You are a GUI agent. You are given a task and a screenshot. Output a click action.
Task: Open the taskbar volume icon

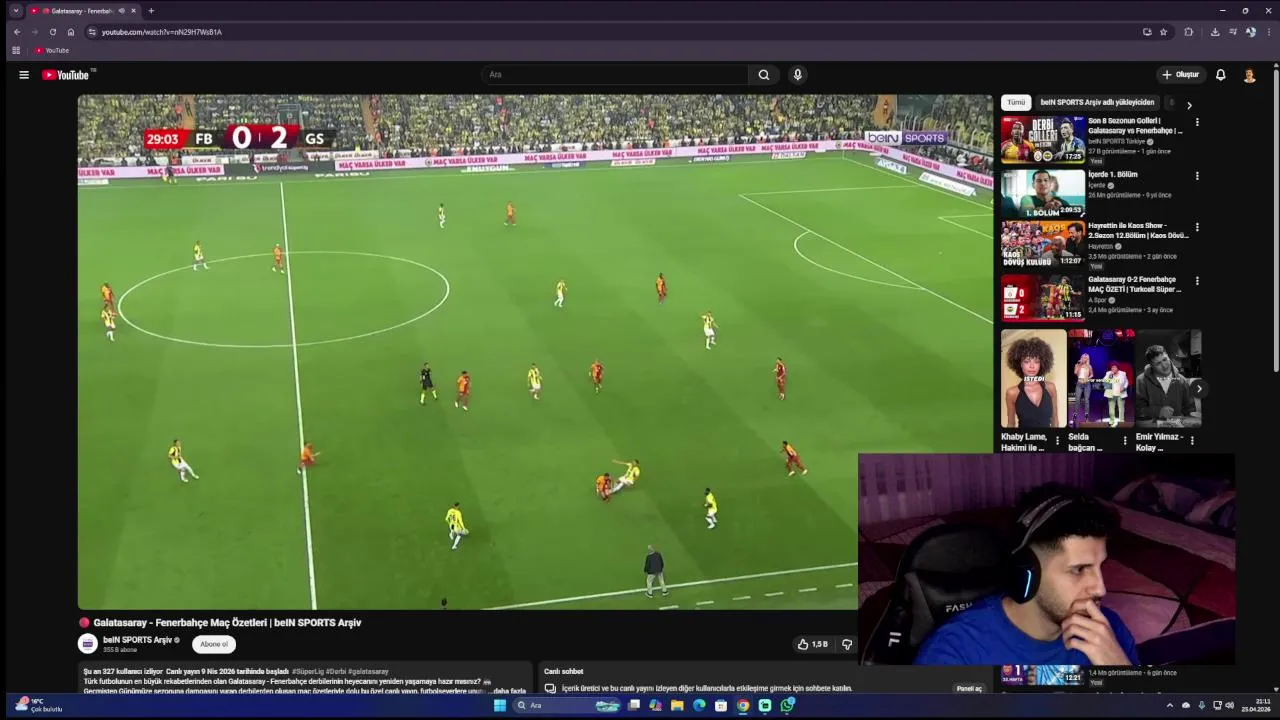pos(1230,705)
